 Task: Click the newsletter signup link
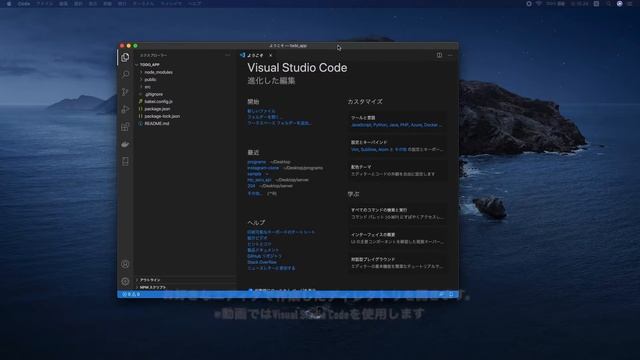[x=271, y=268]
